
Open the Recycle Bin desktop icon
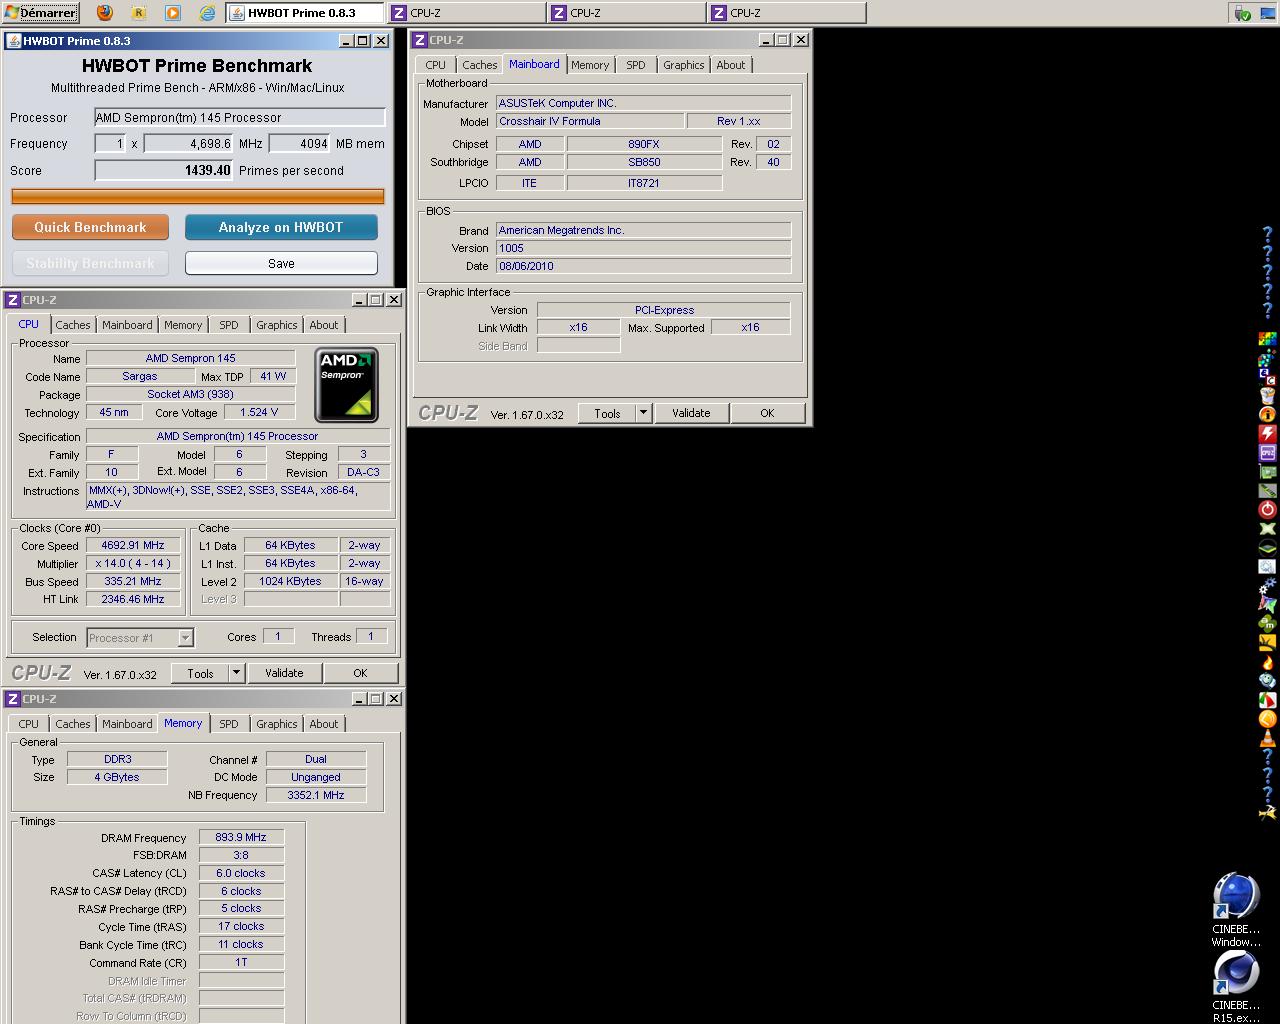(x=1267, y=395)
